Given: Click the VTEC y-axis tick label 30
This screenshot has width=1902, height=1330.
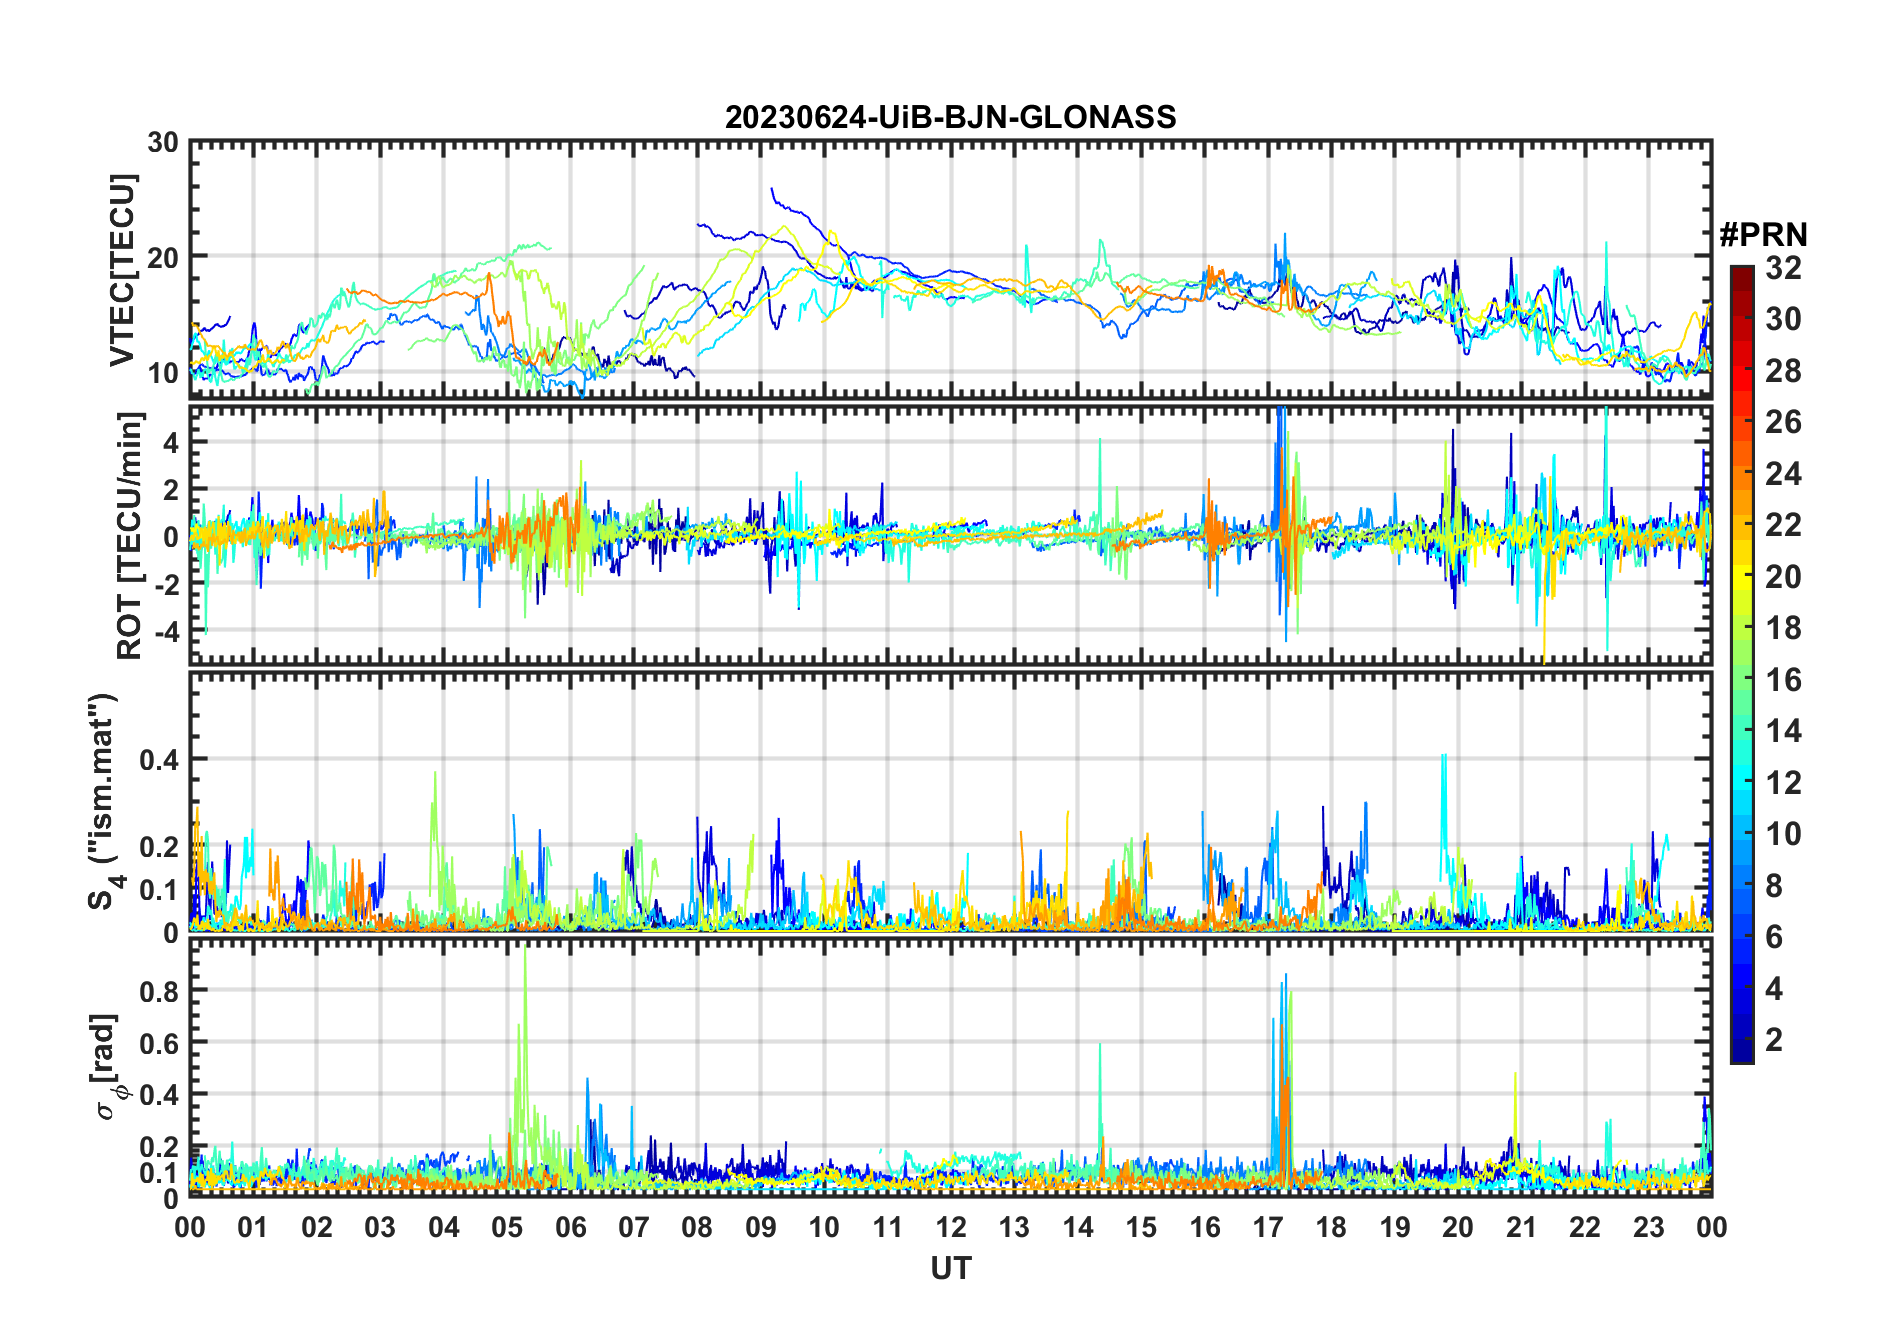Looking at the screenshot, I should tap(163, 143).
